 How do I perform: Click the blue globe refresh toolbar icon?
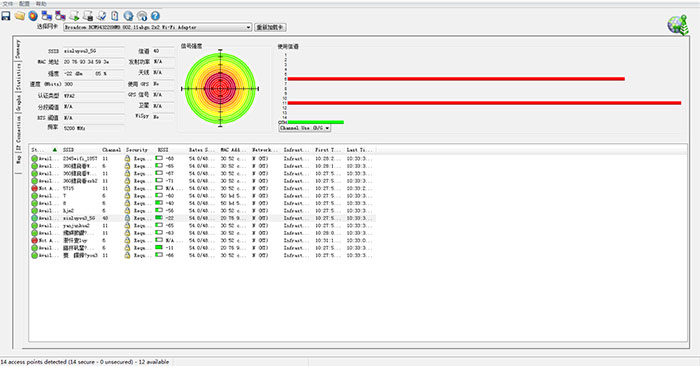pos(128,16)
